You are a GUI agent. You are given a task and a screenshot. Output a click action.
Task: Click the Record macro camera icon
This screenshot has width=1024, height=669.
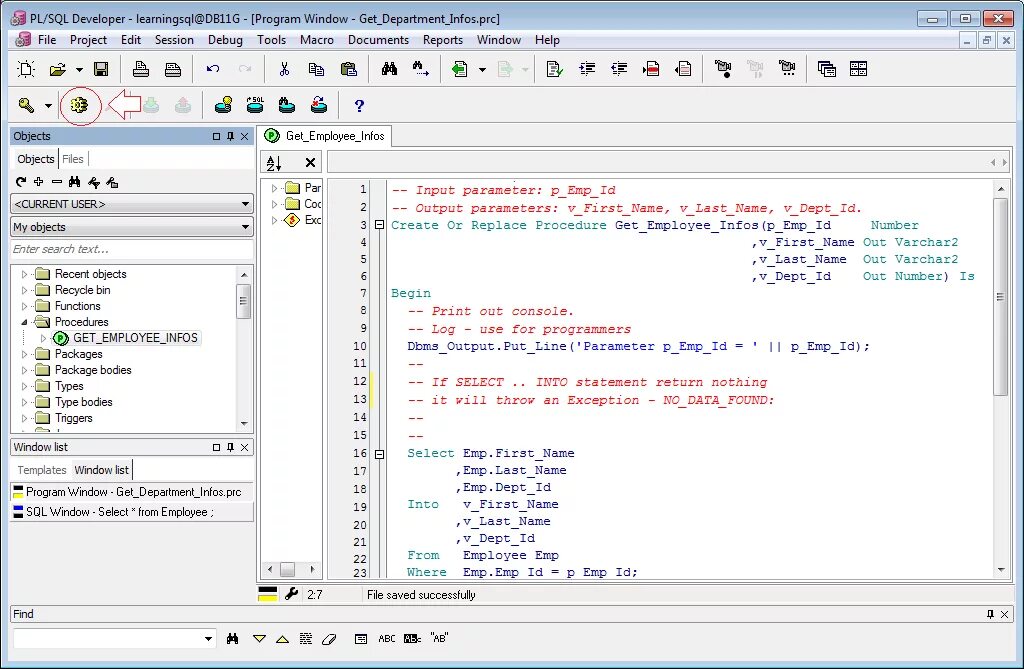[x=723, y=69]
